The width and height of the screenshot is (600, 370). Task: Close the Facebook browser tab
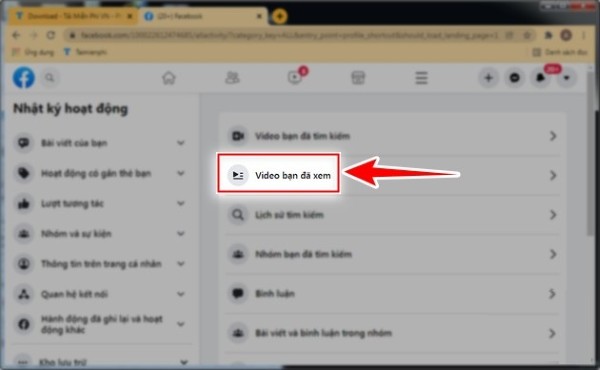coord(259,16)
